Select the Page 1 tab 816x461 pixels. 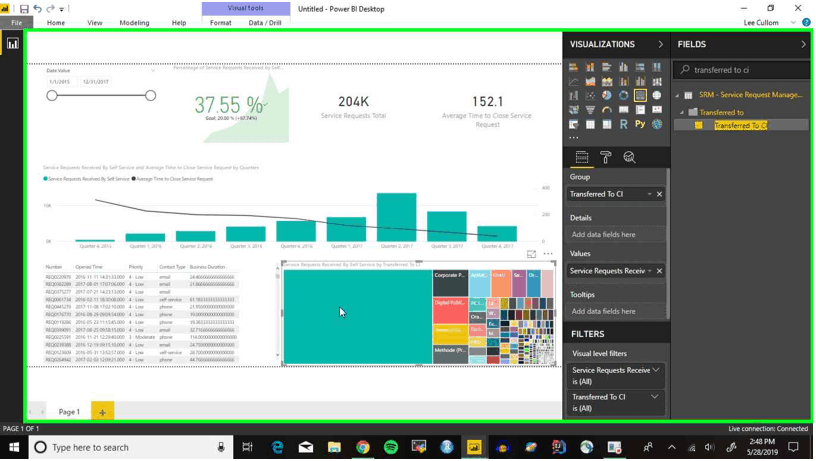coord(69,412)
